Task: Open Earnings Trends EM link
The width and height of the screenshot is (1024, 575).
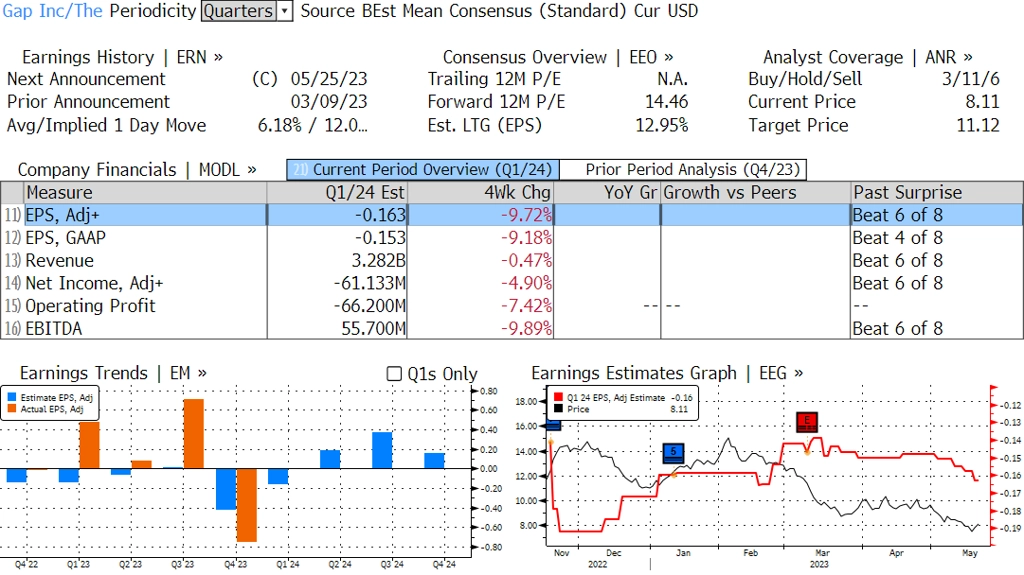Action: (x=113, y=373)
